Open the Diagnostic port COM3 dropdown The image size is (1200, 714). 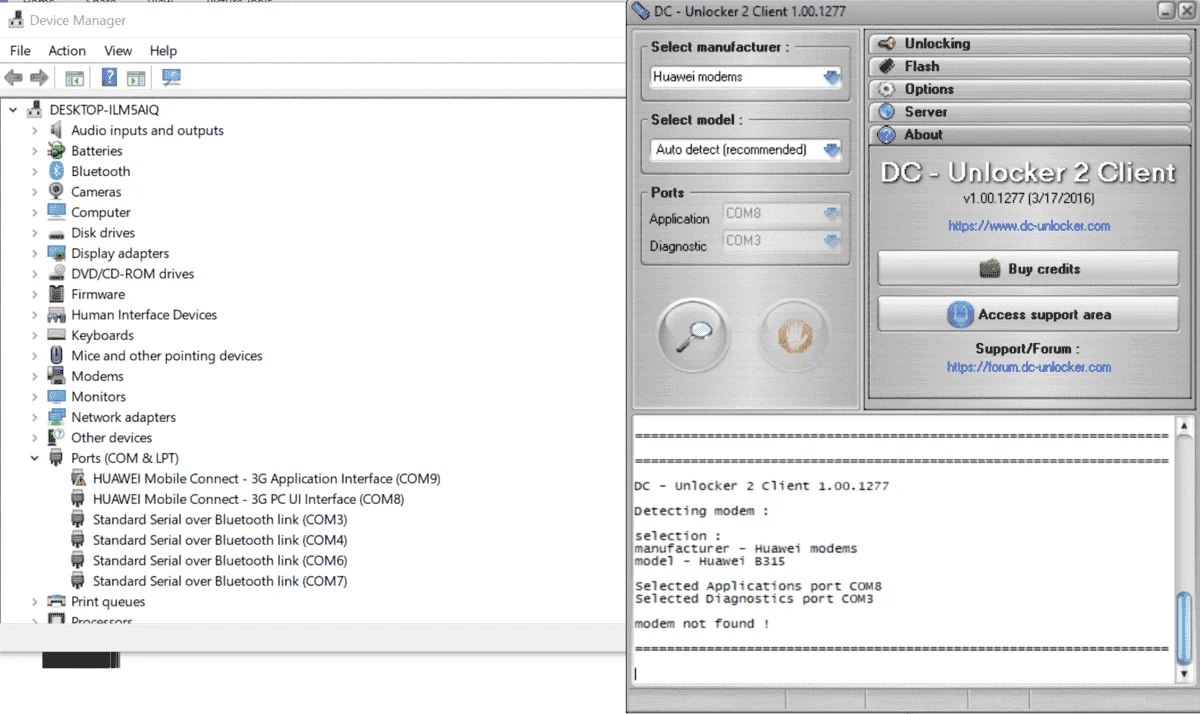click(x=781, y=241)
